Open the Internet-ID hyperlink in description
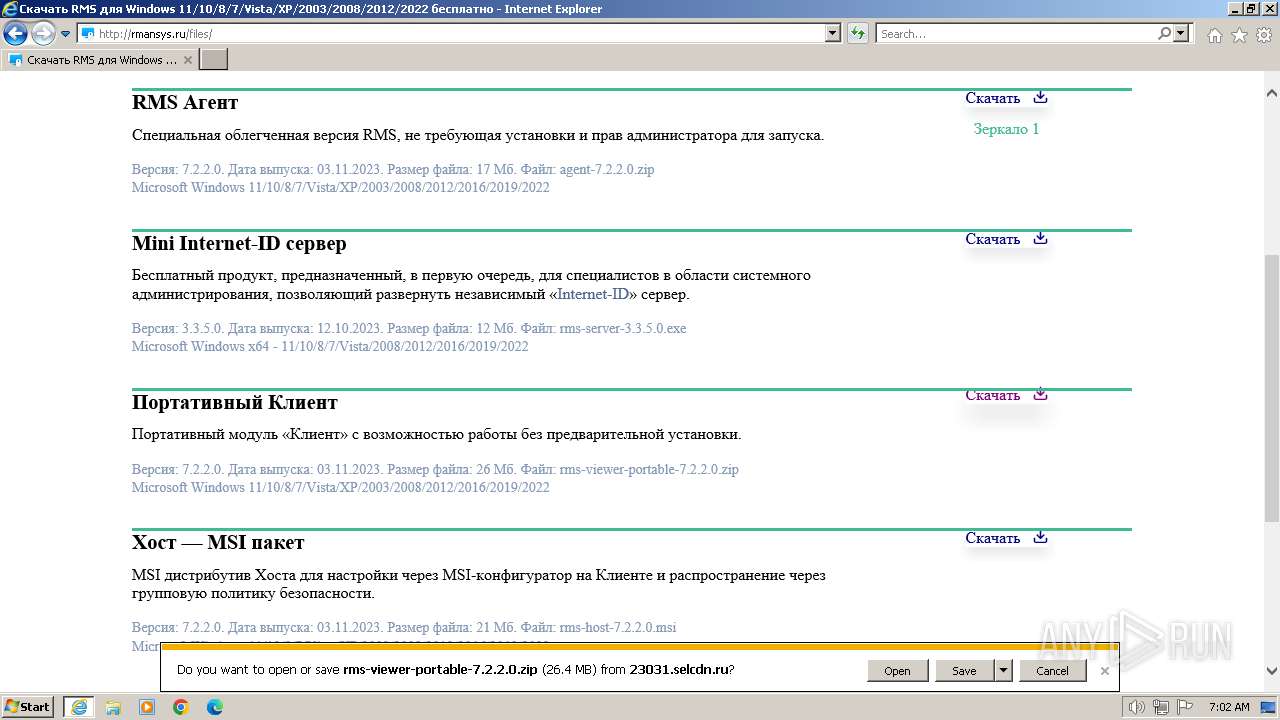 click(x=593, y=294)
